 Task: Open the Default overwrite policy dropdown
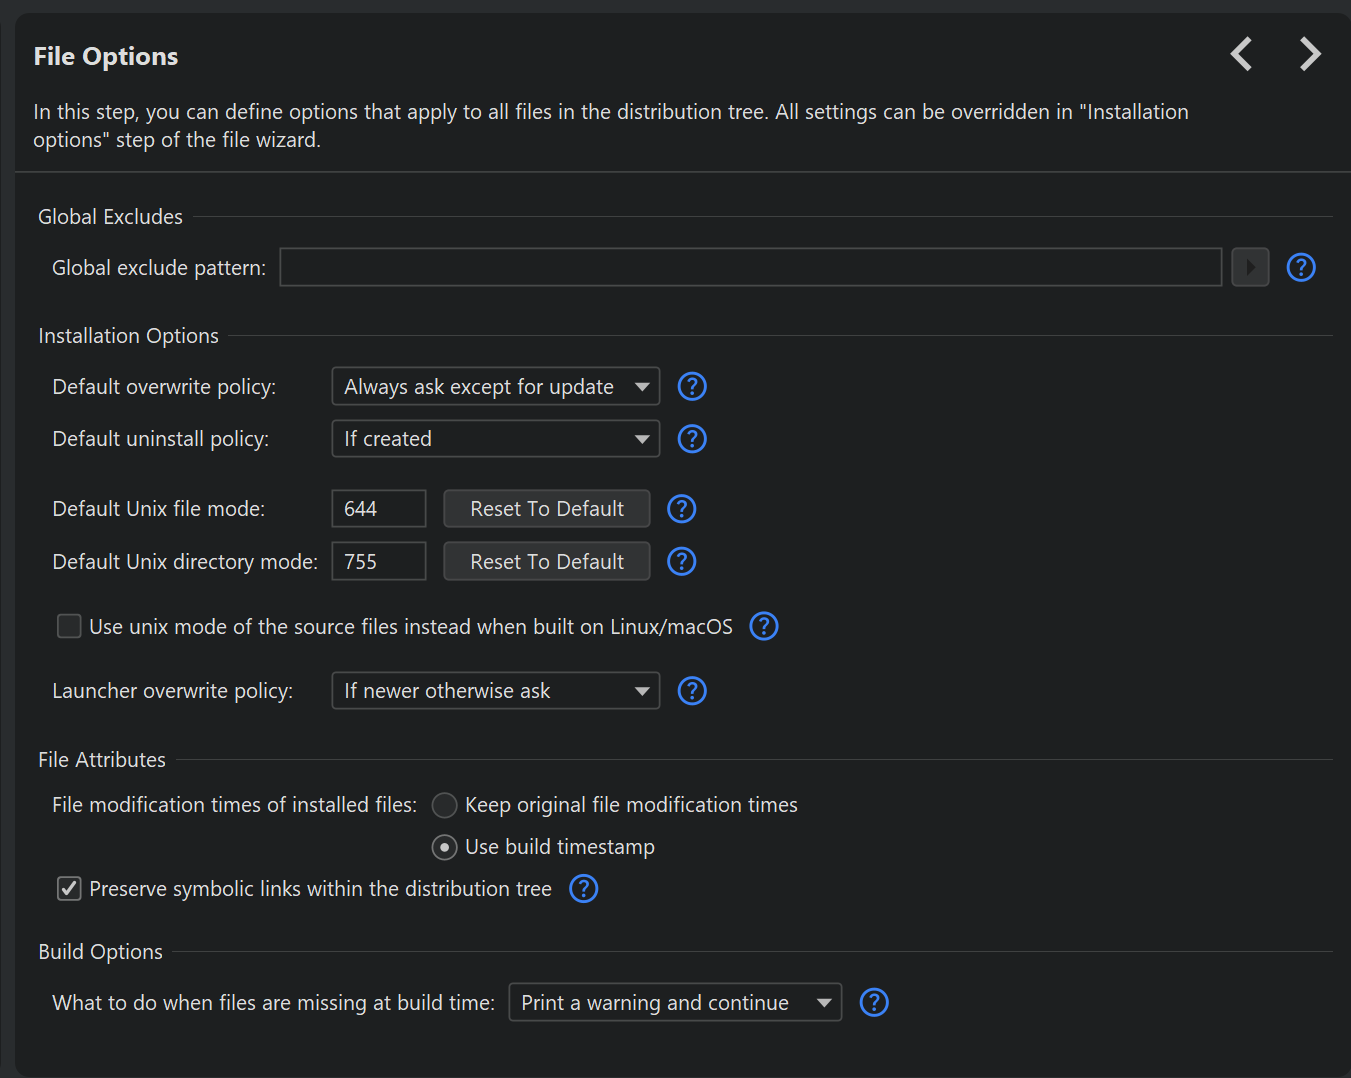495,387
